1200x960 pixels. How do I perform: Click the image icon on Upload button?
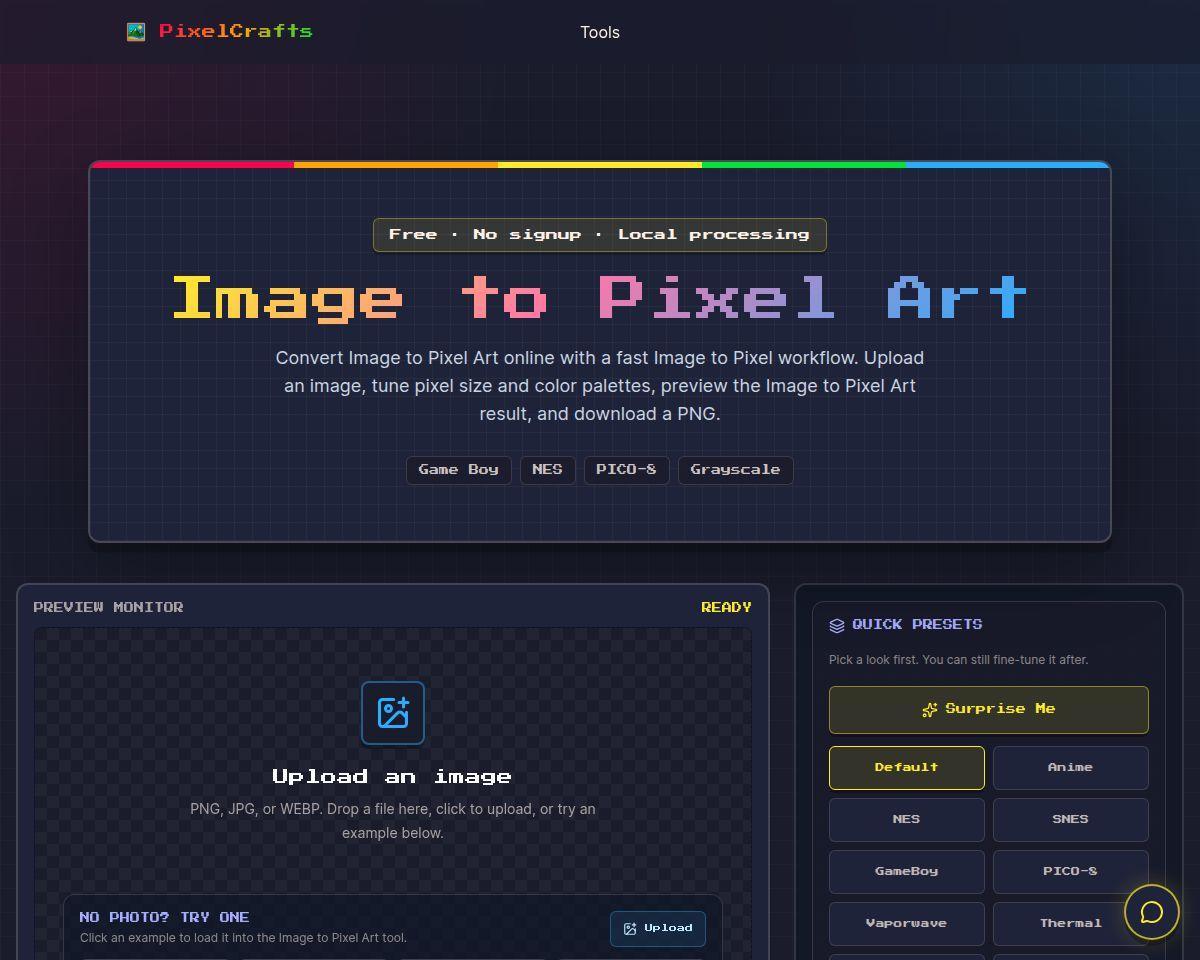[630, 929]
